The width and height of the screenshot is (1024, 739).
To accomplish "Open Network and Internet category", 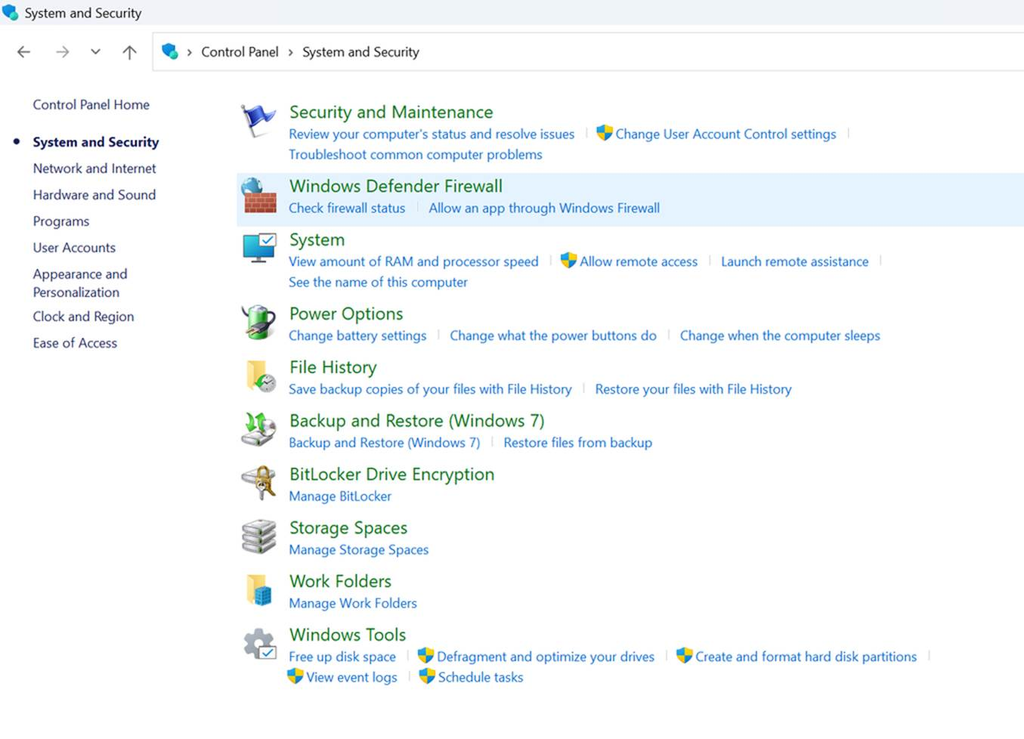I will (x=95, y=168).
